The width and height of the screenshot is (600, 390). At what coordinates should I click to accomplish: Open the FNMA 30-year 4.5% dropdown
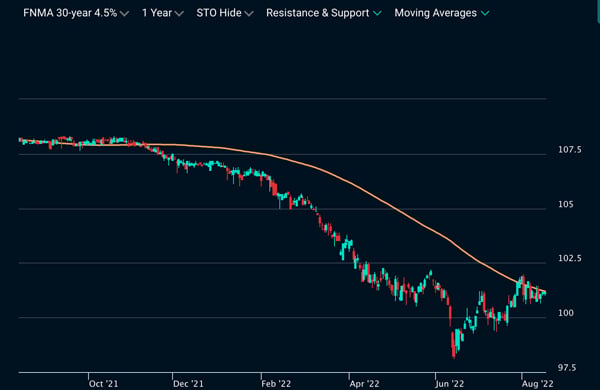click(76, 13)
